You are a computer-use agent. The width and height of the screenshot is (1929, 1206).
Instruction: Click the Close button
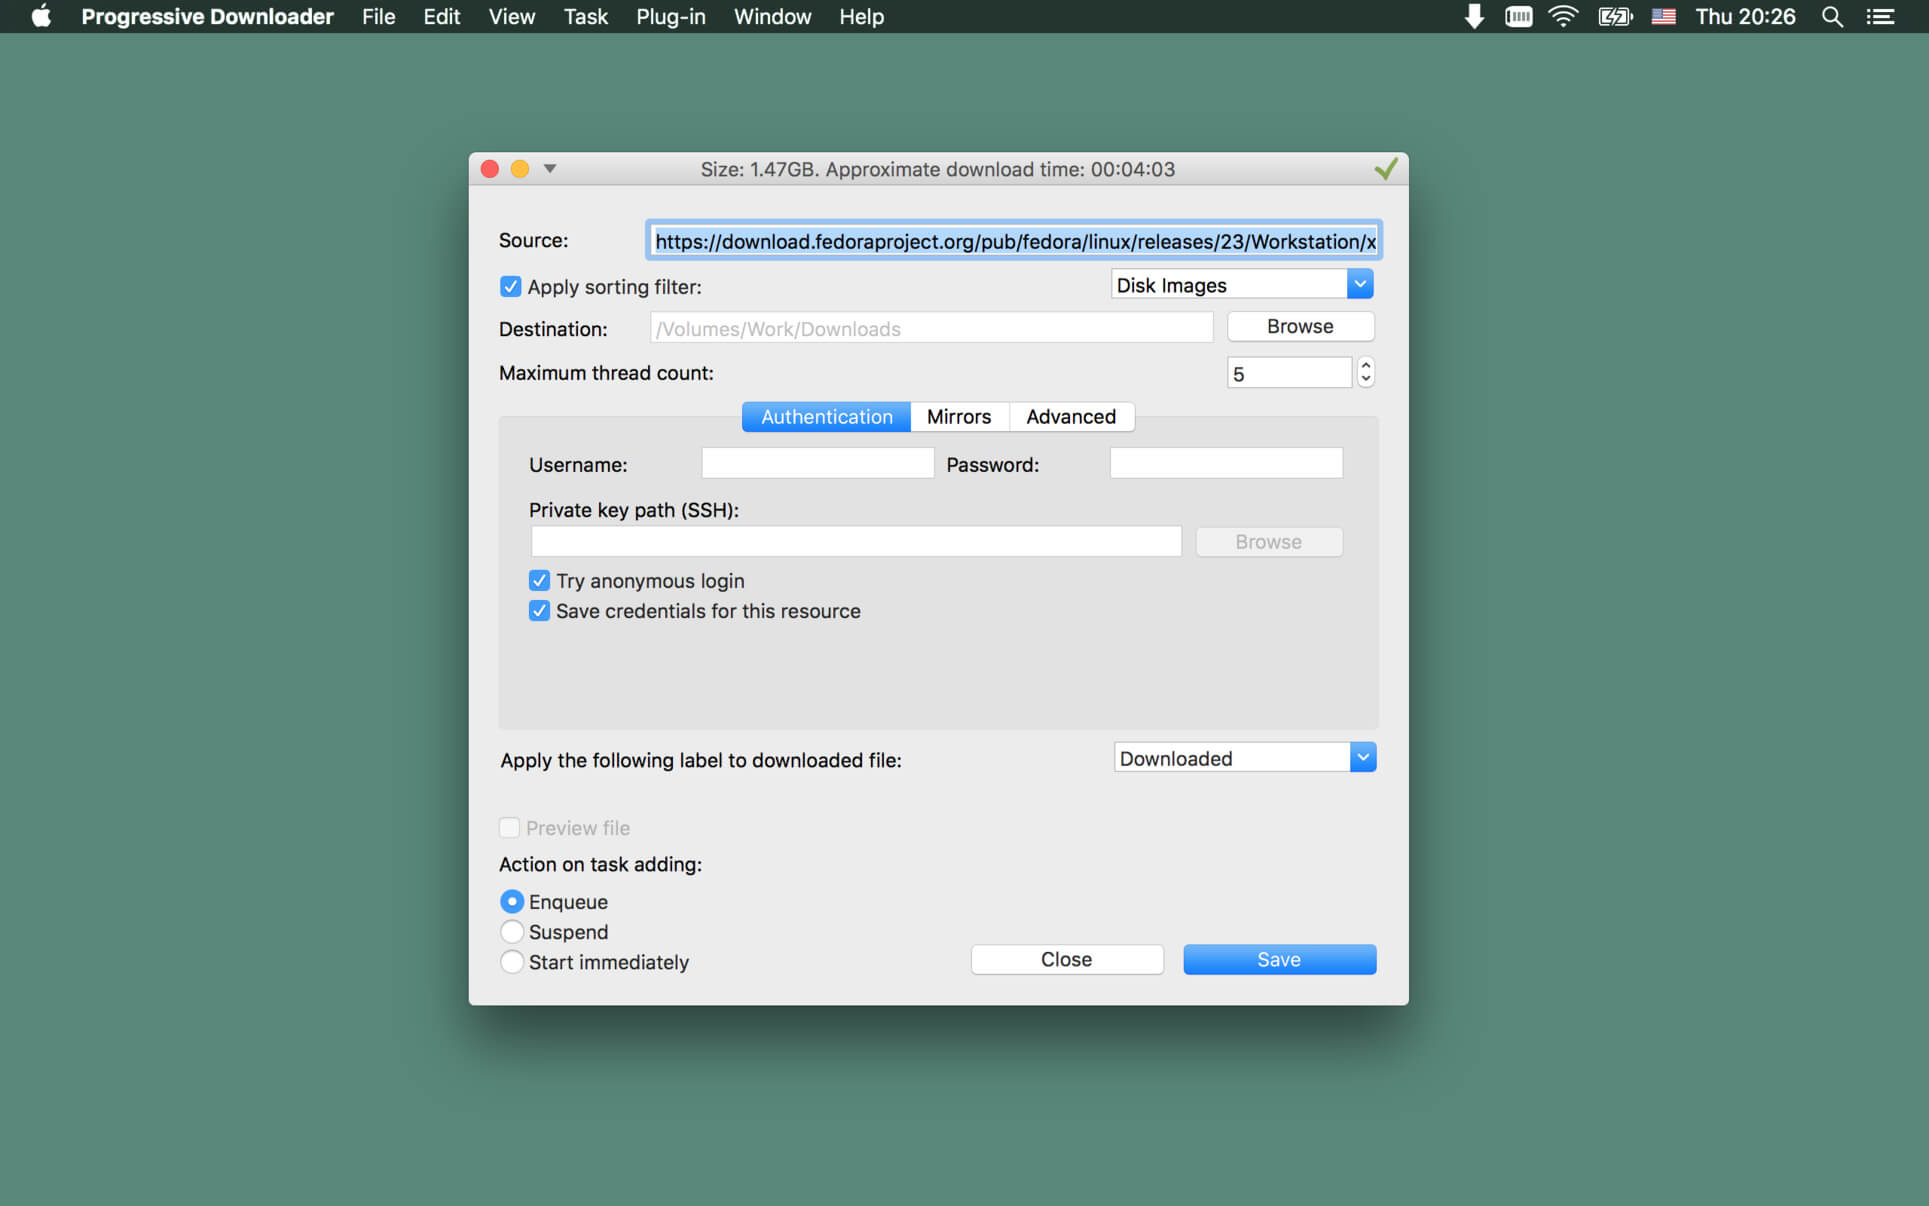(x=1067, y=960)
